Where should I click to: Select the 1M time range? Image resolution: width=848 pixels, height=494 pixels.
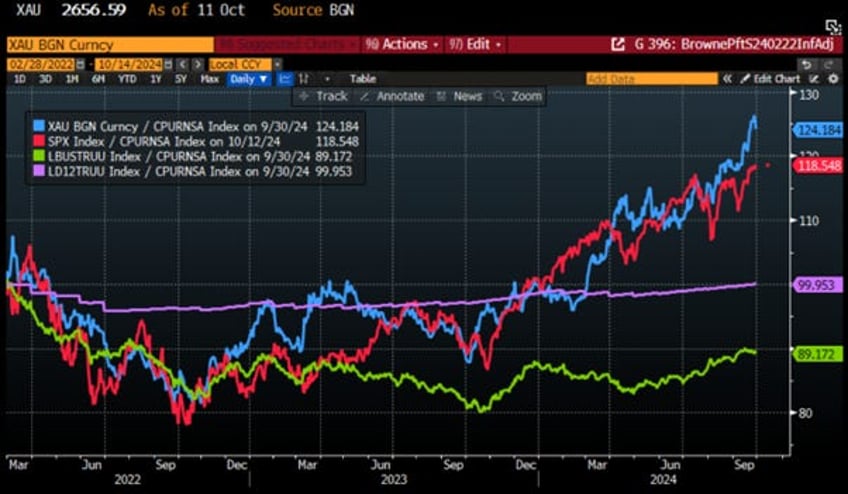click(x=72, y=79)
